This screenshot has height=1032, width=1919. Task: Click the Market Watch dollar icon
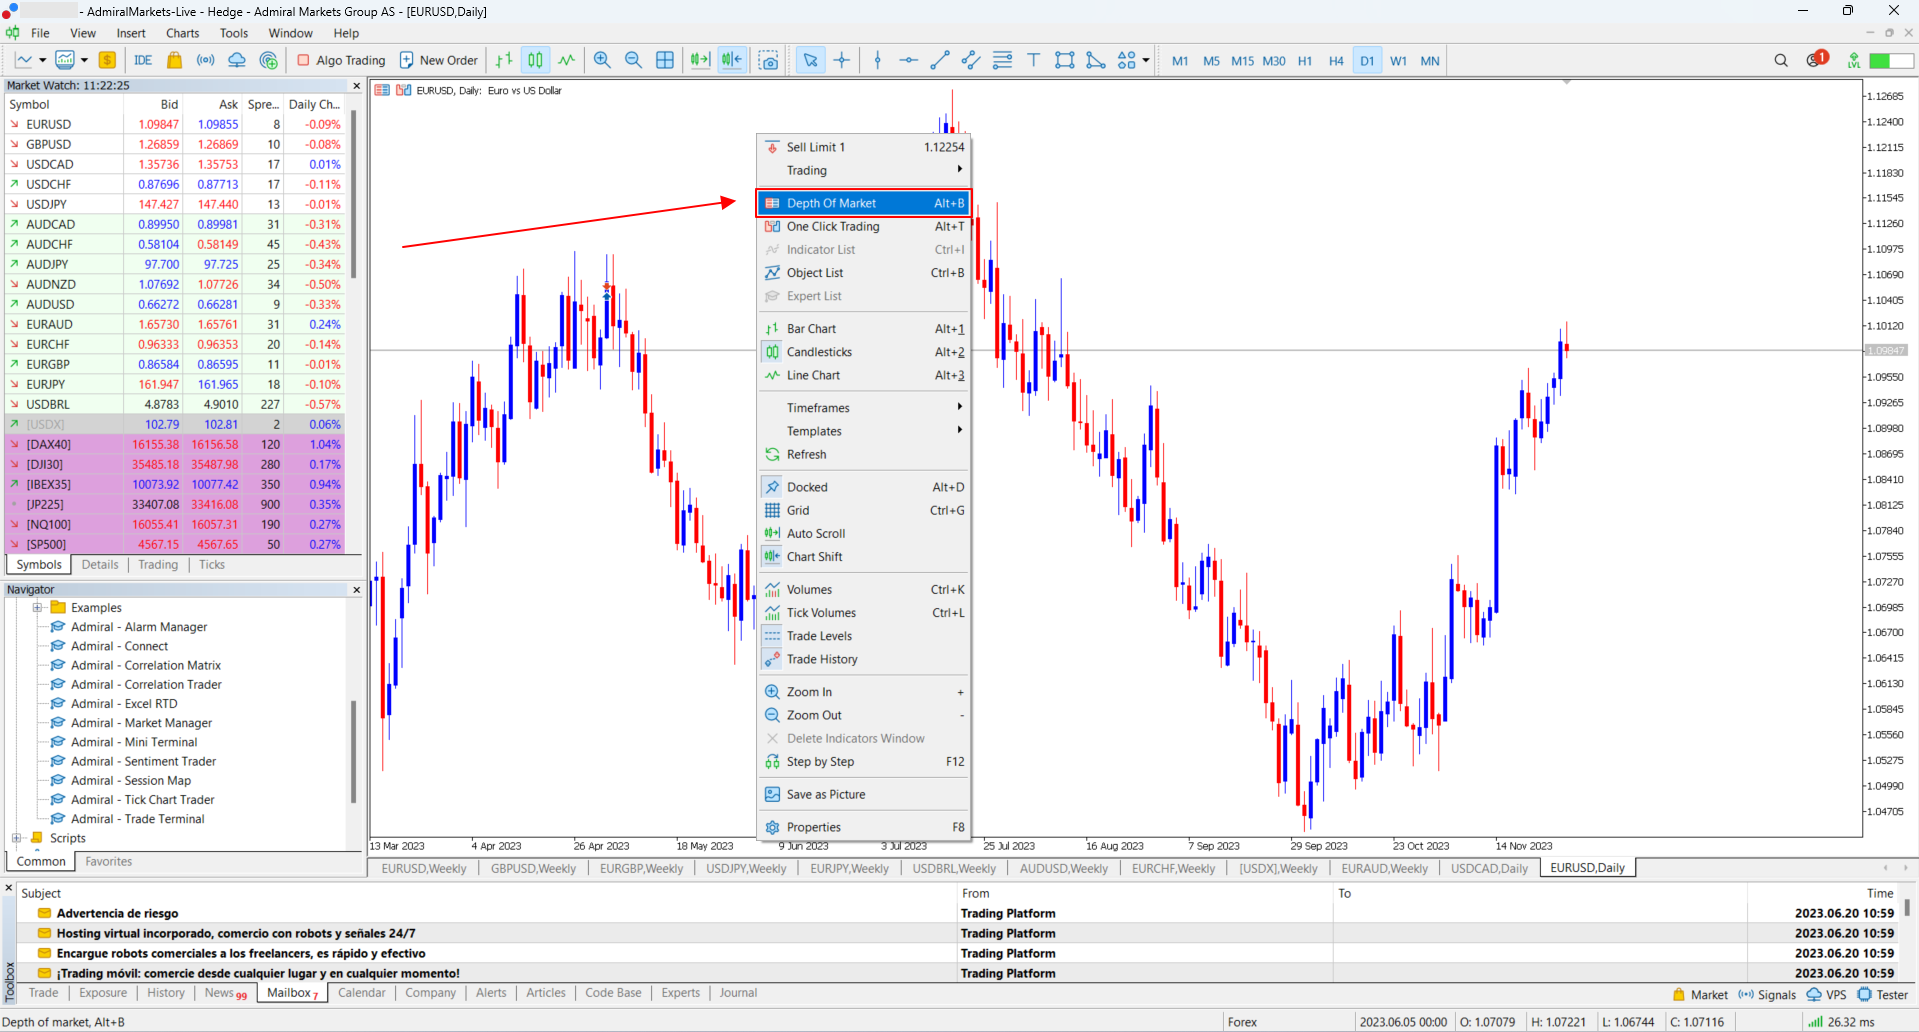pos(107,60)
